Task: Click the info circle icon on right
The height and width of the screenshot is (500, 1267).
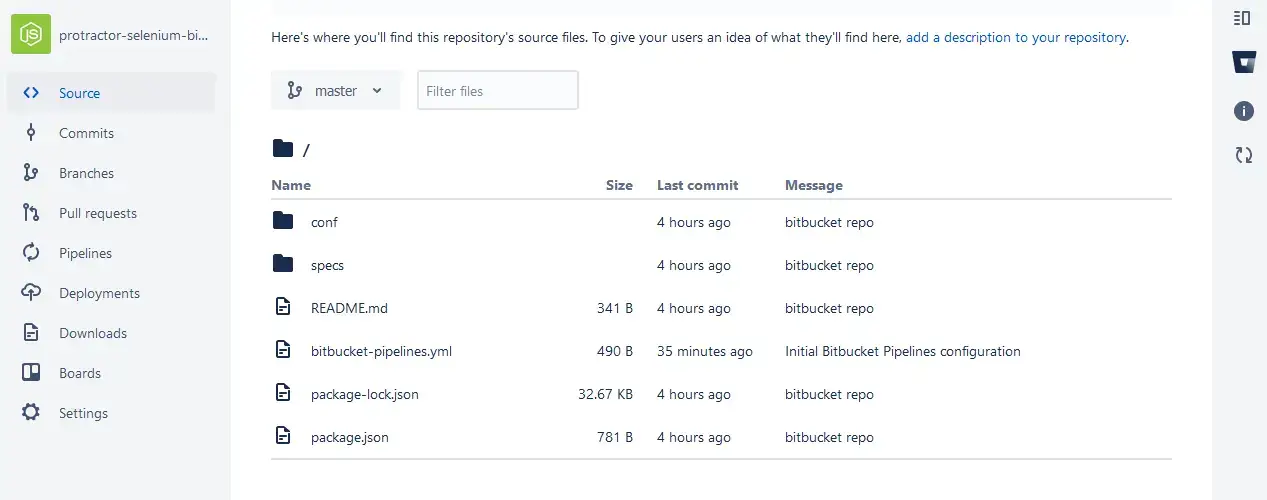Action: click(1244, 111)
